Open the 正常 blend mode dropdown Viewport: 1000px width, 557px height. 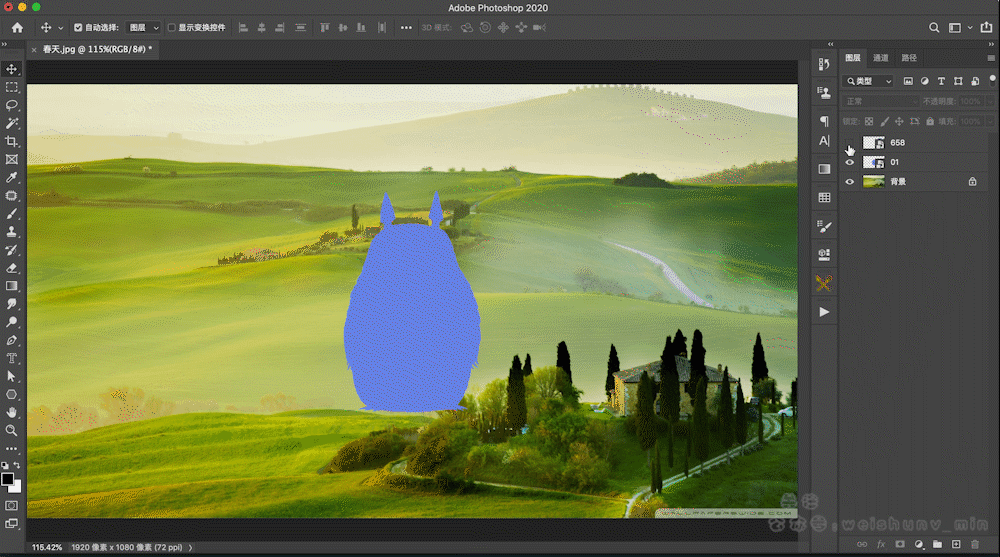click(x=880, y=101)
